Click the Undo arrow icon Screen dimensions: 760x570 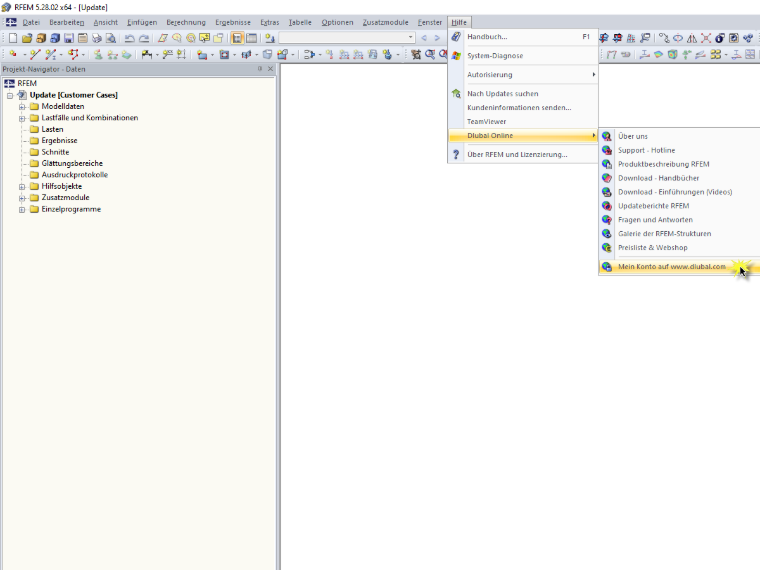click(x=129, y=38)
